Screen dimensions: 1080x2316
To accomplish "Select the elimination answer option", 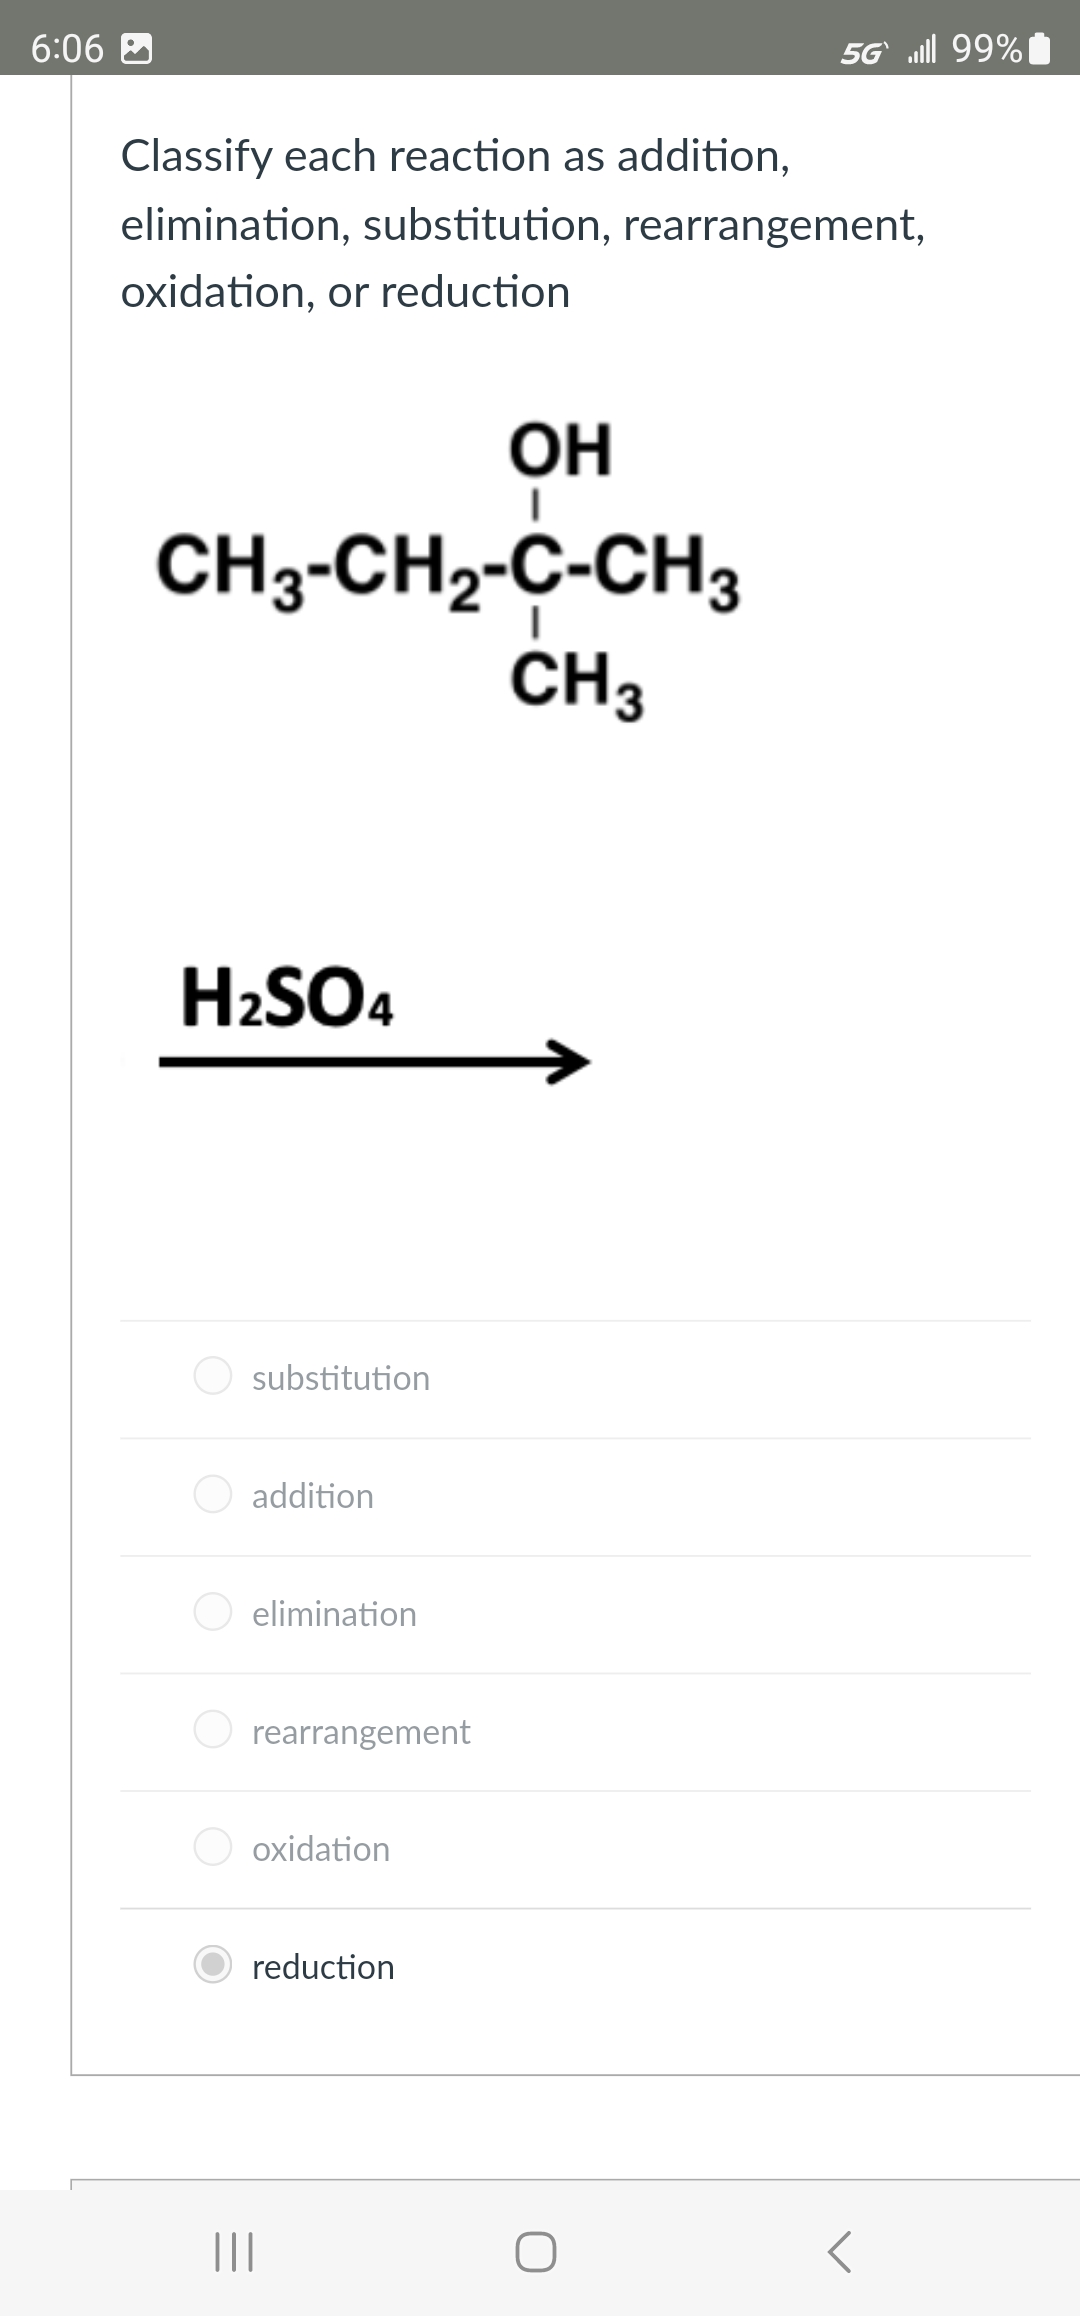I will [213, 1613].
